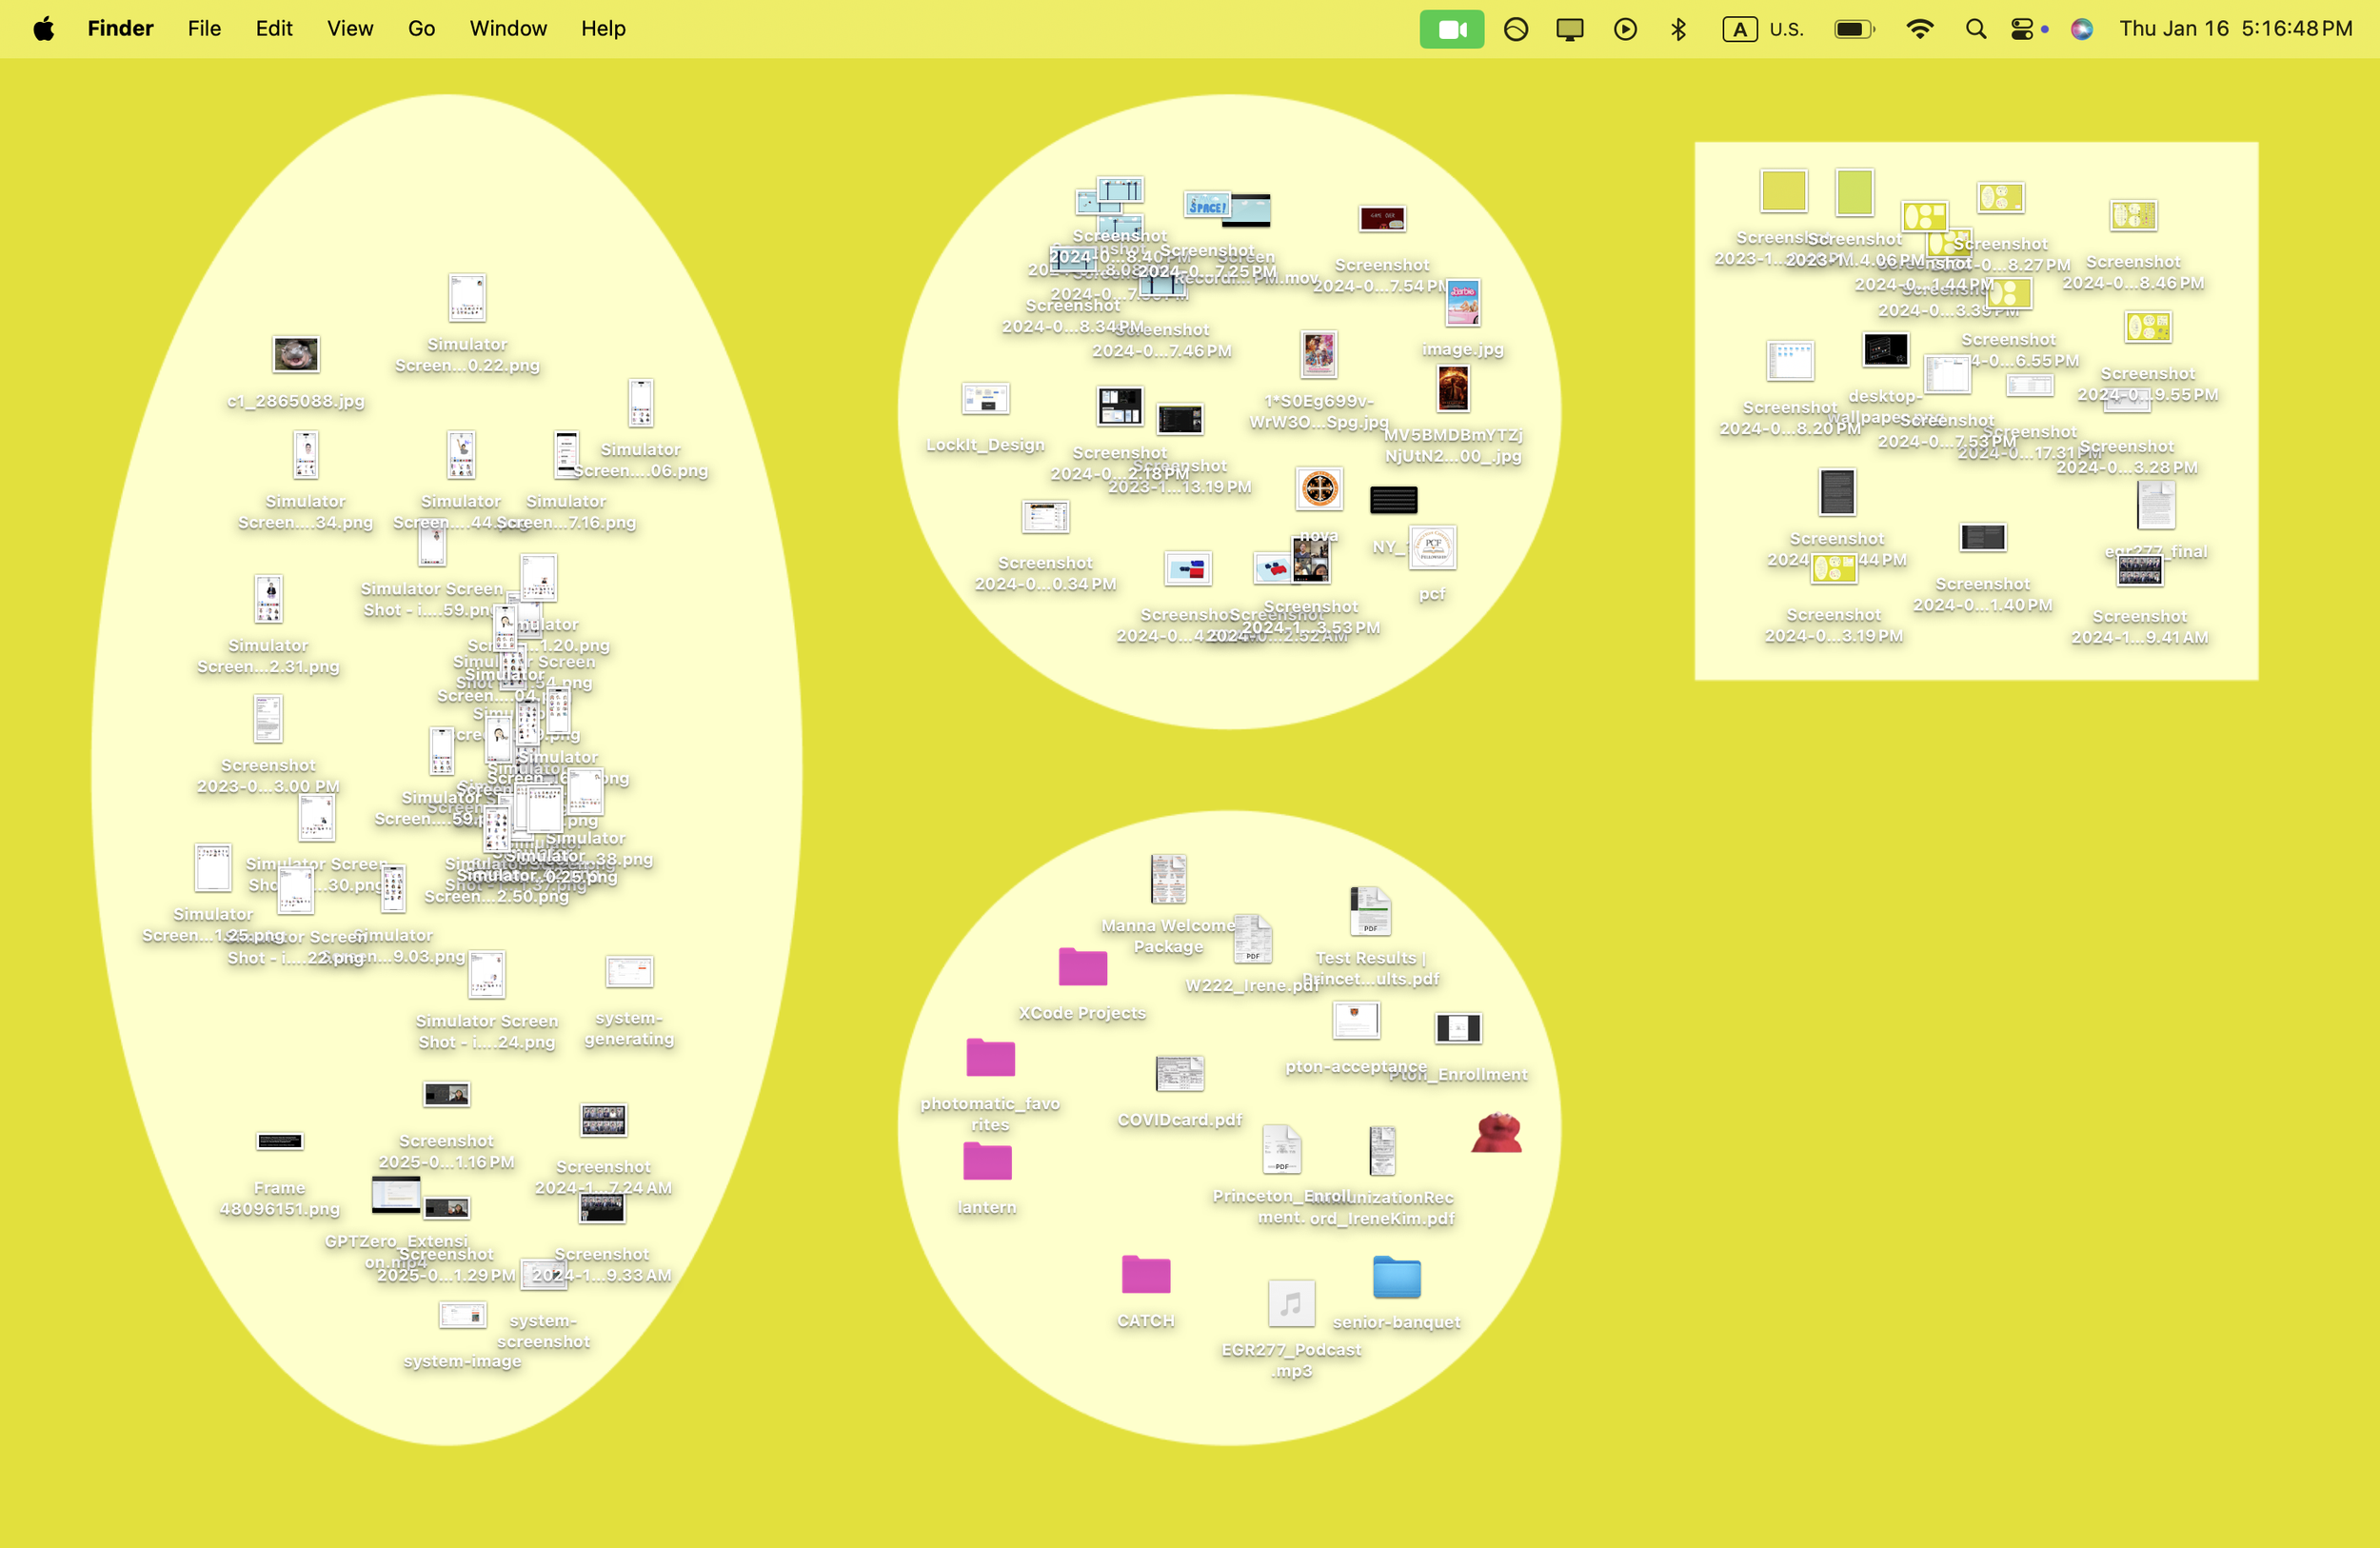The image size is (2380, 1548).
Task: Select the COVIDcard.pdf file icon
Action: [1179, 1074]
